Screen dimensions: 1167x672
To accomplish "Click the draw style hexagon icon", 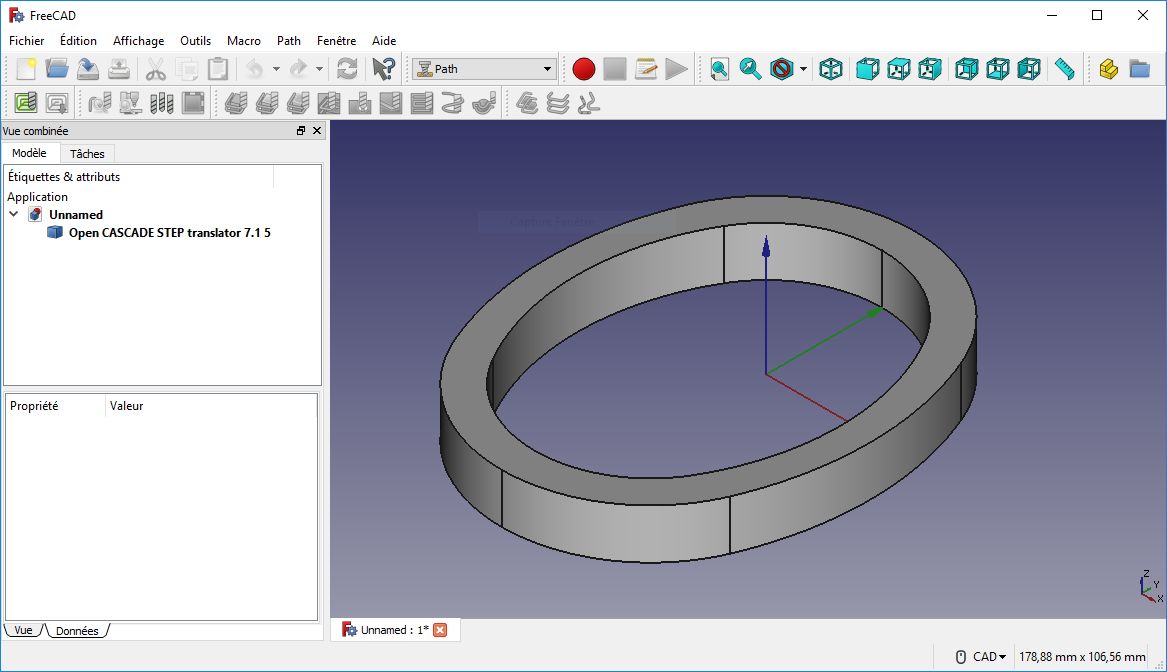I will pos(781,69).
